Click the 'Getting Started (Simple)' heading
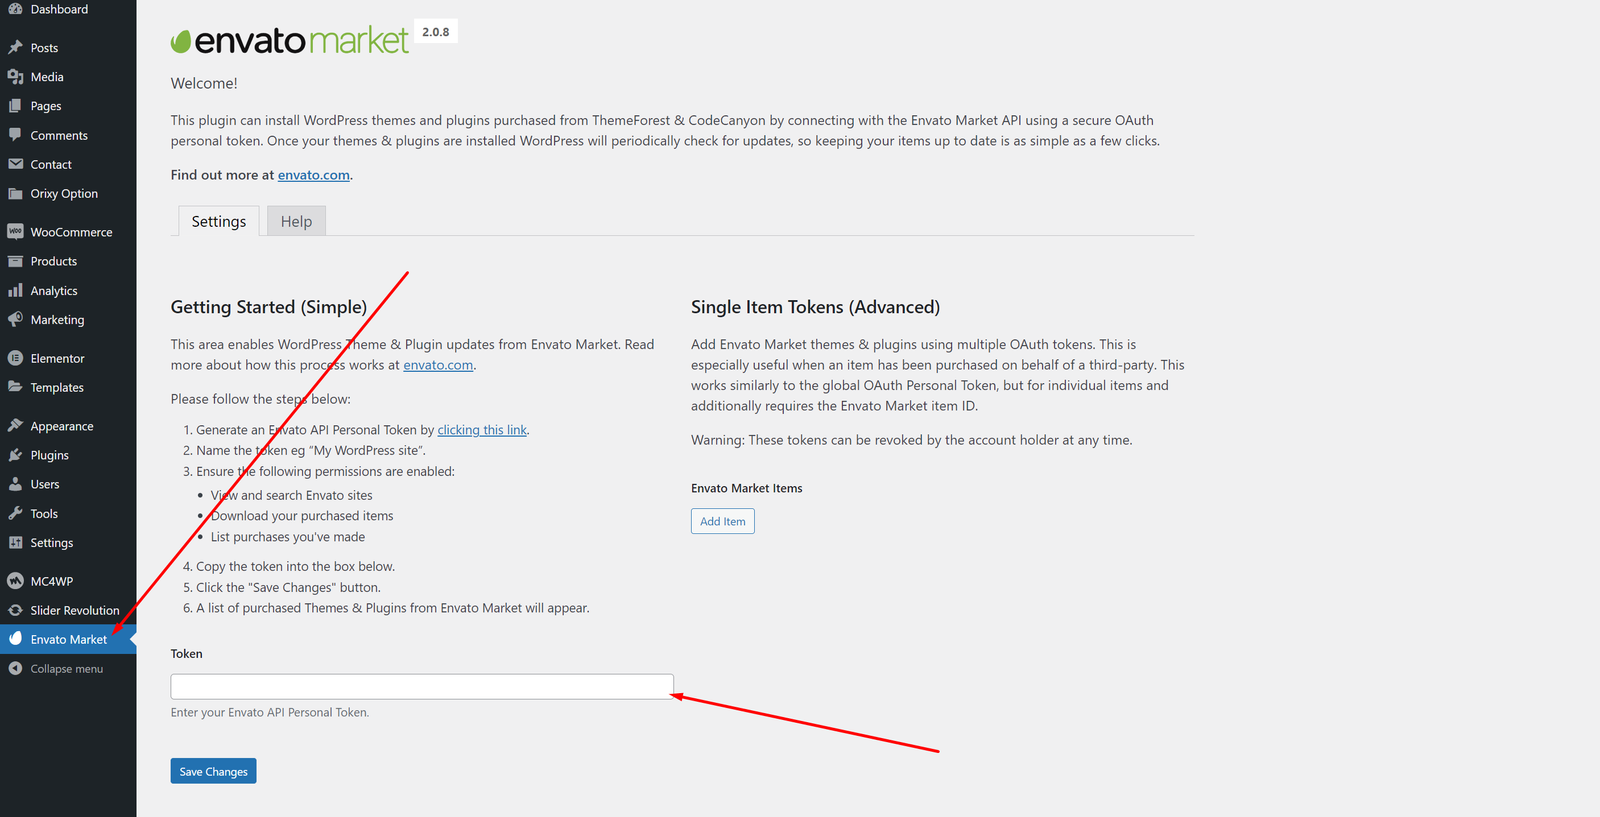This screenshot has height=817, width=1600. [269, 307]
